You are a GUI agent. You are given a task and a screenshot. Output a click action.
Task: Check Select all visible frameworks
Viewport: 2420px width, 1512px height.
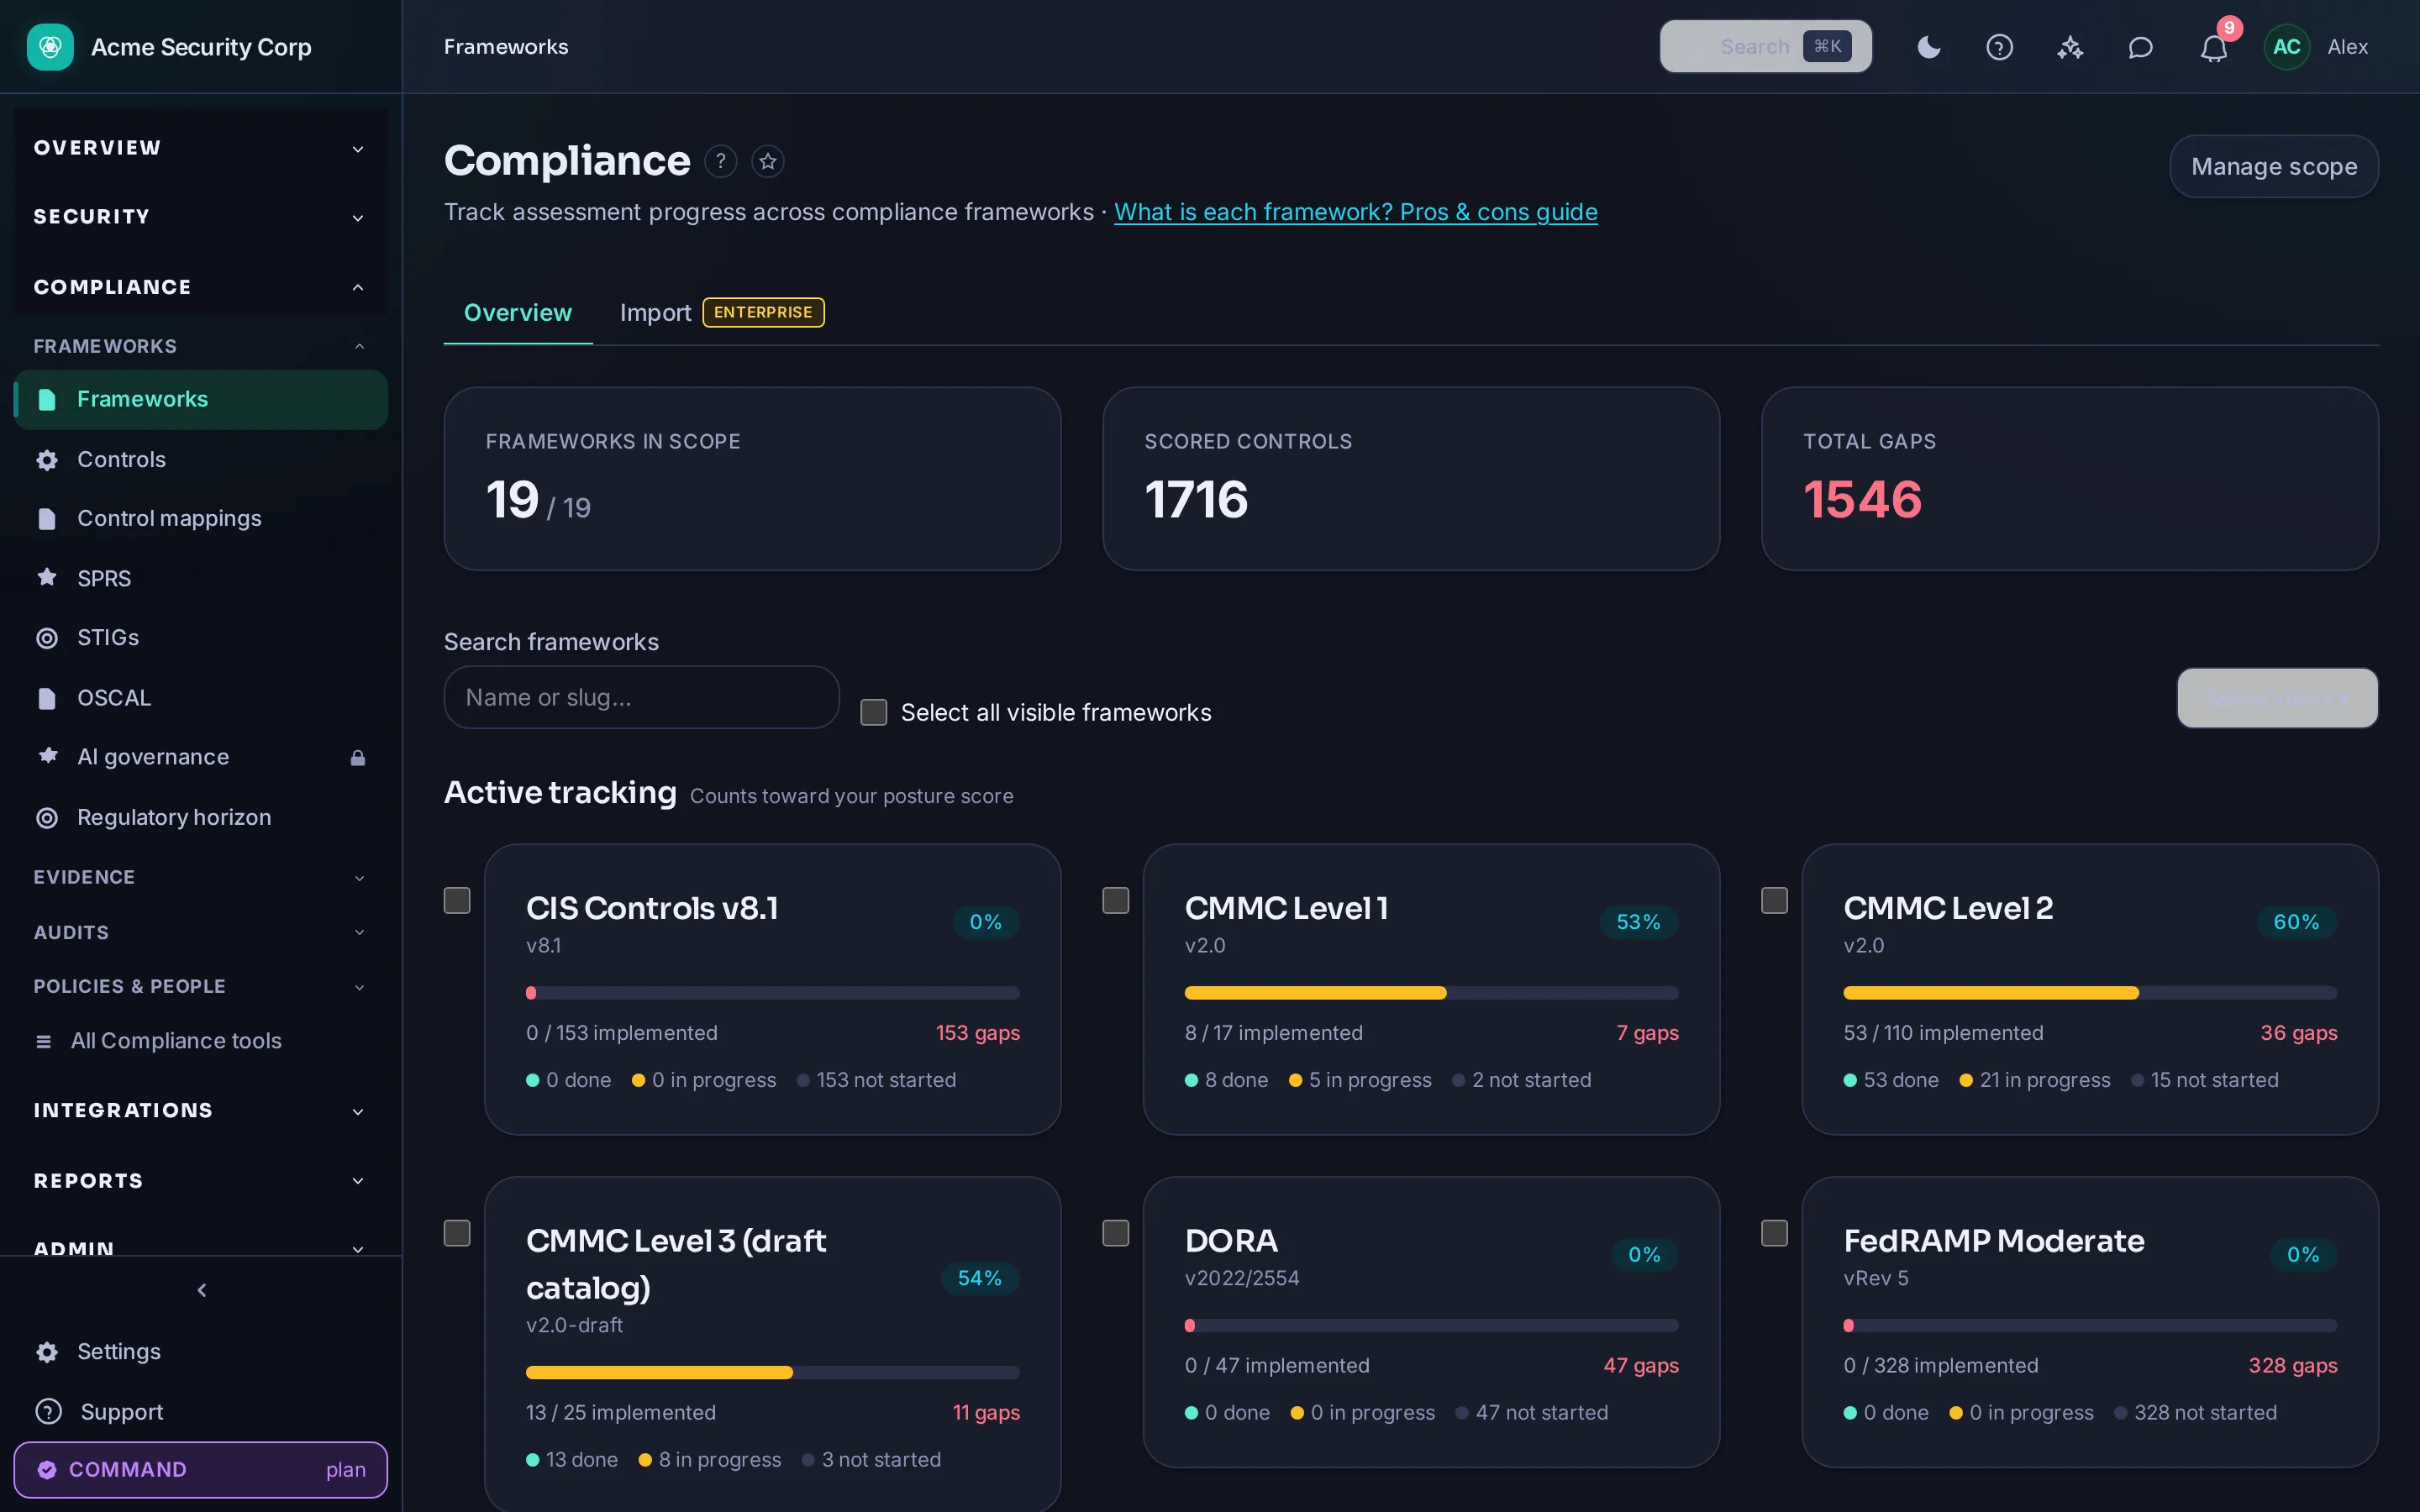874,712
